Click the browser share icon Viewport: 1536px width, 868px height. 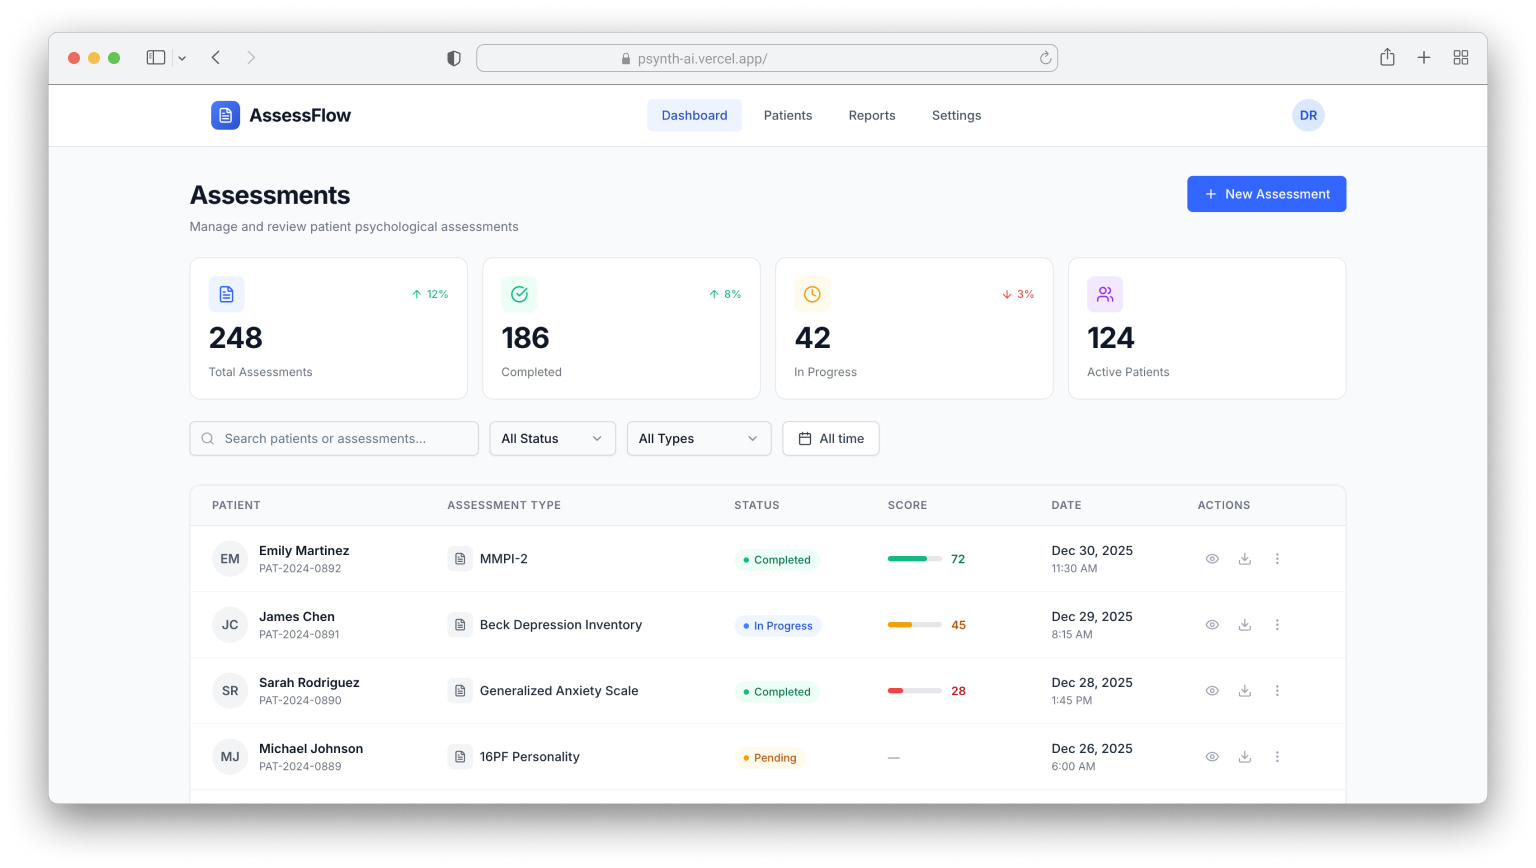[x=1387, y=58]
